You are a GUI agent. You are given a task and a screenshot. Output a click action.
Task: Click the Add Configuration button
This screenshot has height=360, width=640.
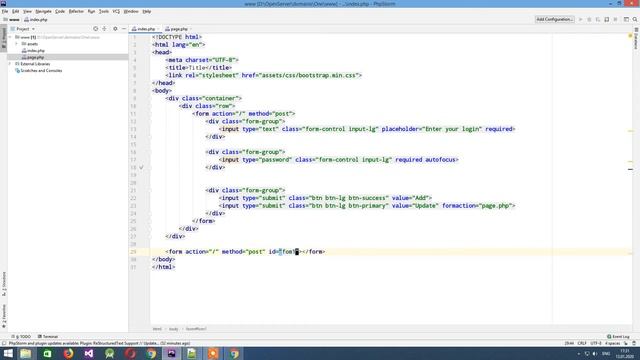(x=554, y=19)
